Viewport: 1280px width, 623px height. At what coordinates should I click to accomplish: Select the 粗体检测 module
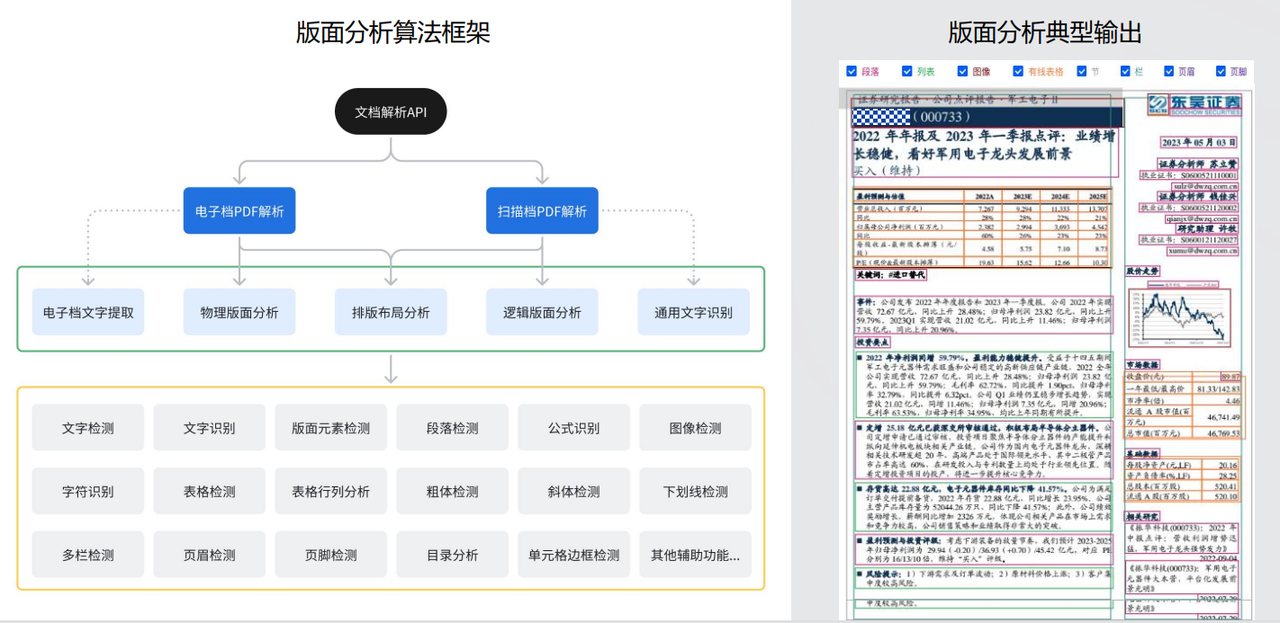click(x=452, y=491)
